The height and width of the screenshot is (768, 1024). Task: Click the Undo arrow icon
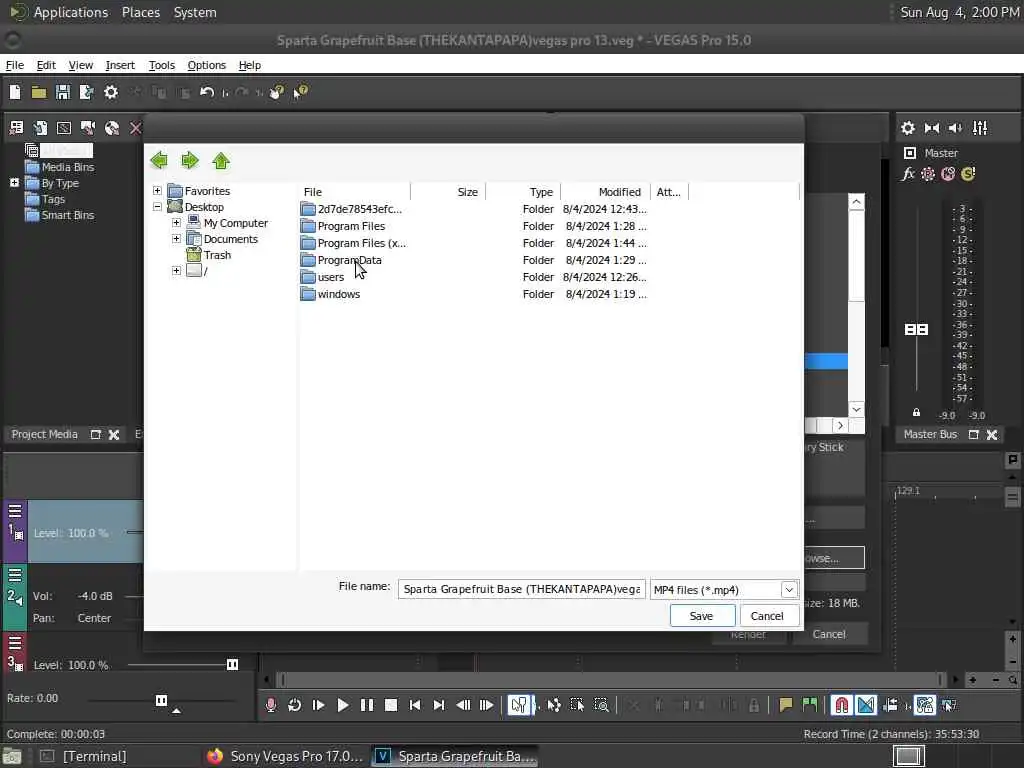(207, 92)
